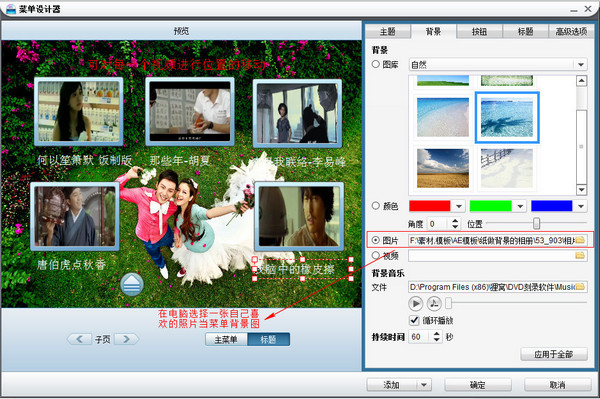
Task: Open the red color dropdown arrow
Action: coord(459,206)
